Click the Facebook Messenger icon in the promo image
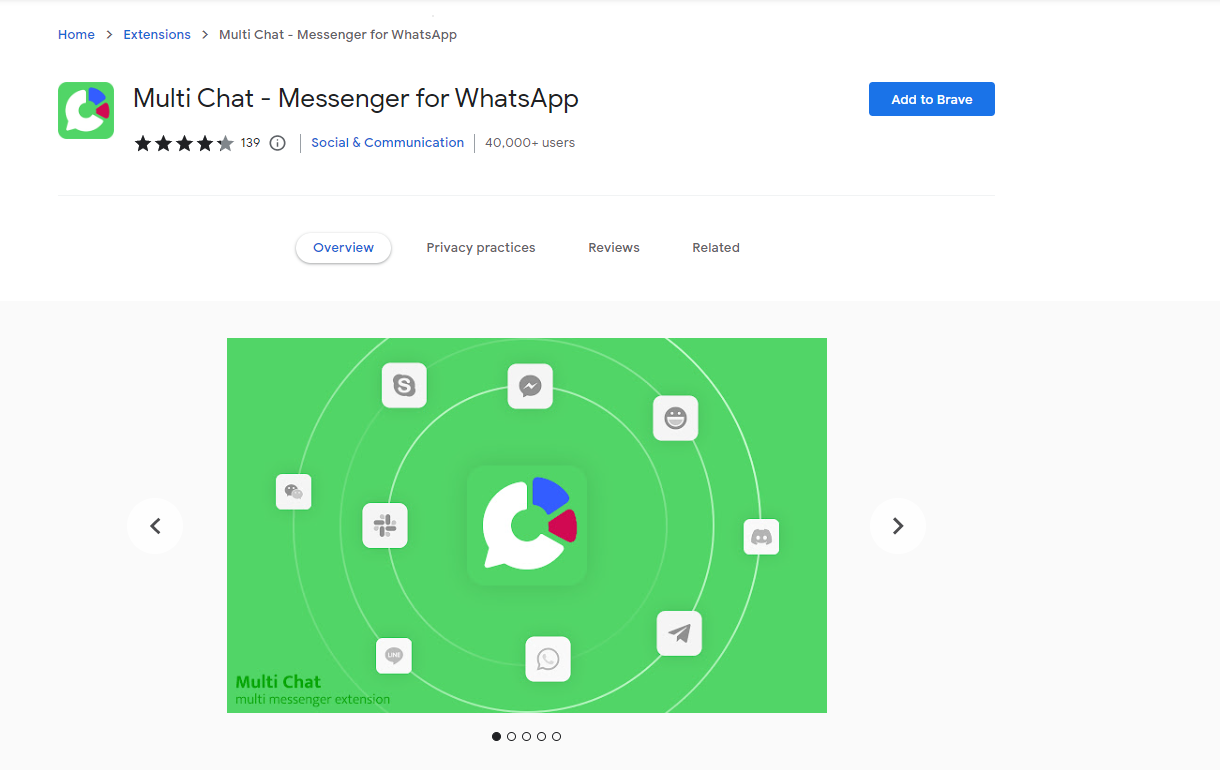The height and width of the screenshot is (770, 1220). click(530, 386)
